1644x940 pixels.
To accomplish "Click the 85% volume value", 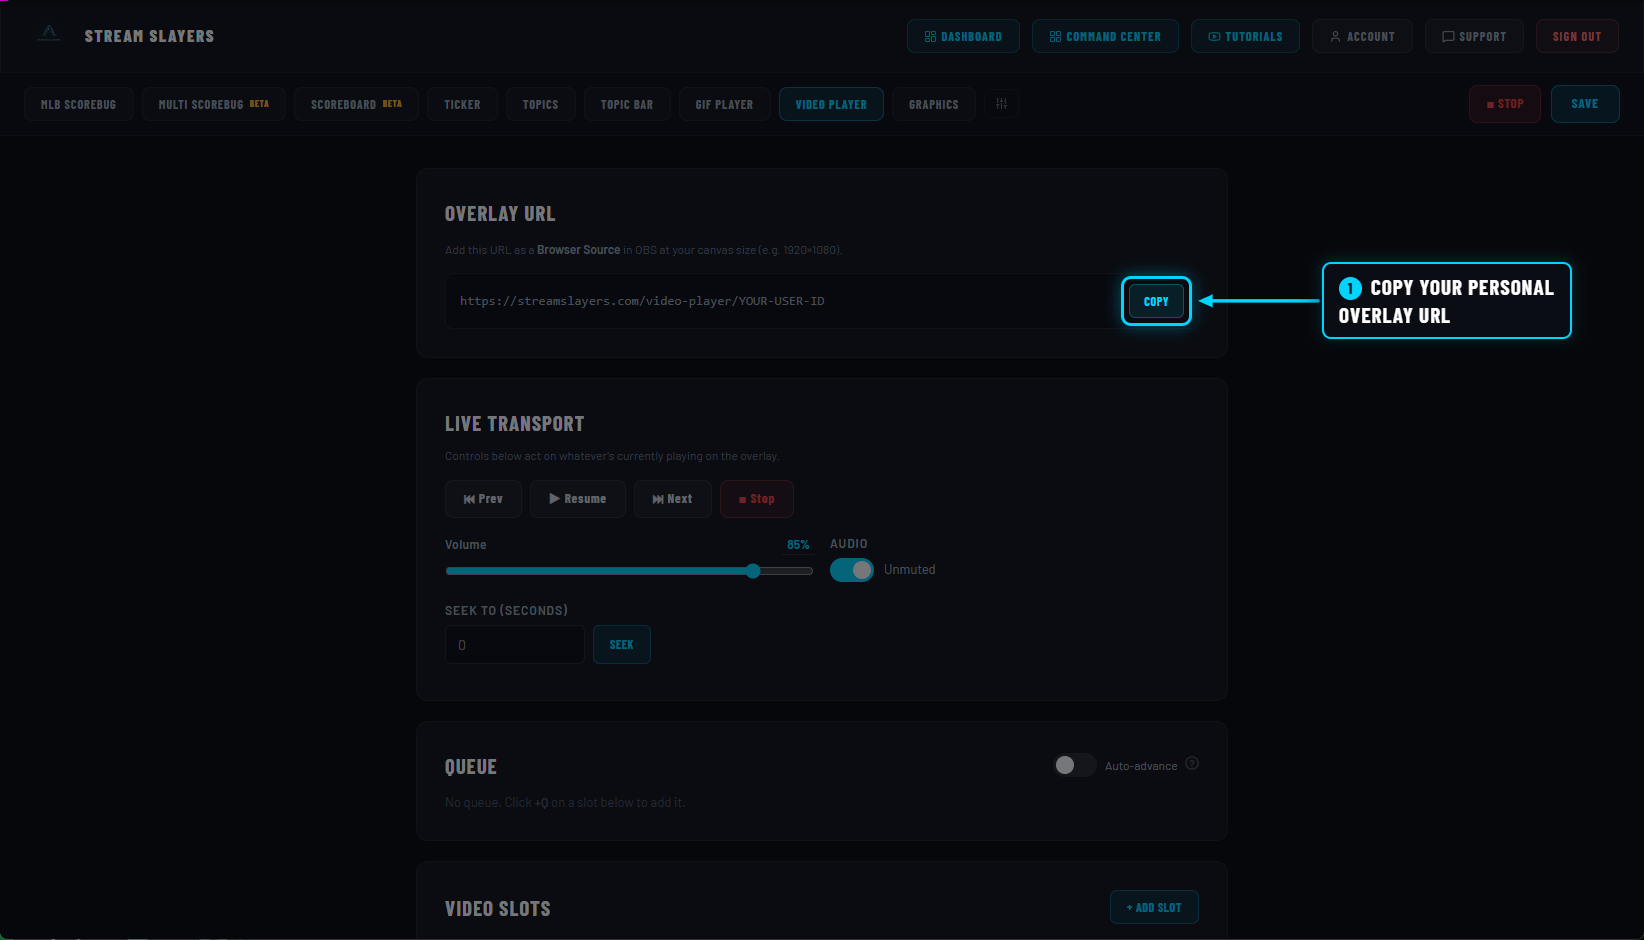I will (x=798, y=545).
